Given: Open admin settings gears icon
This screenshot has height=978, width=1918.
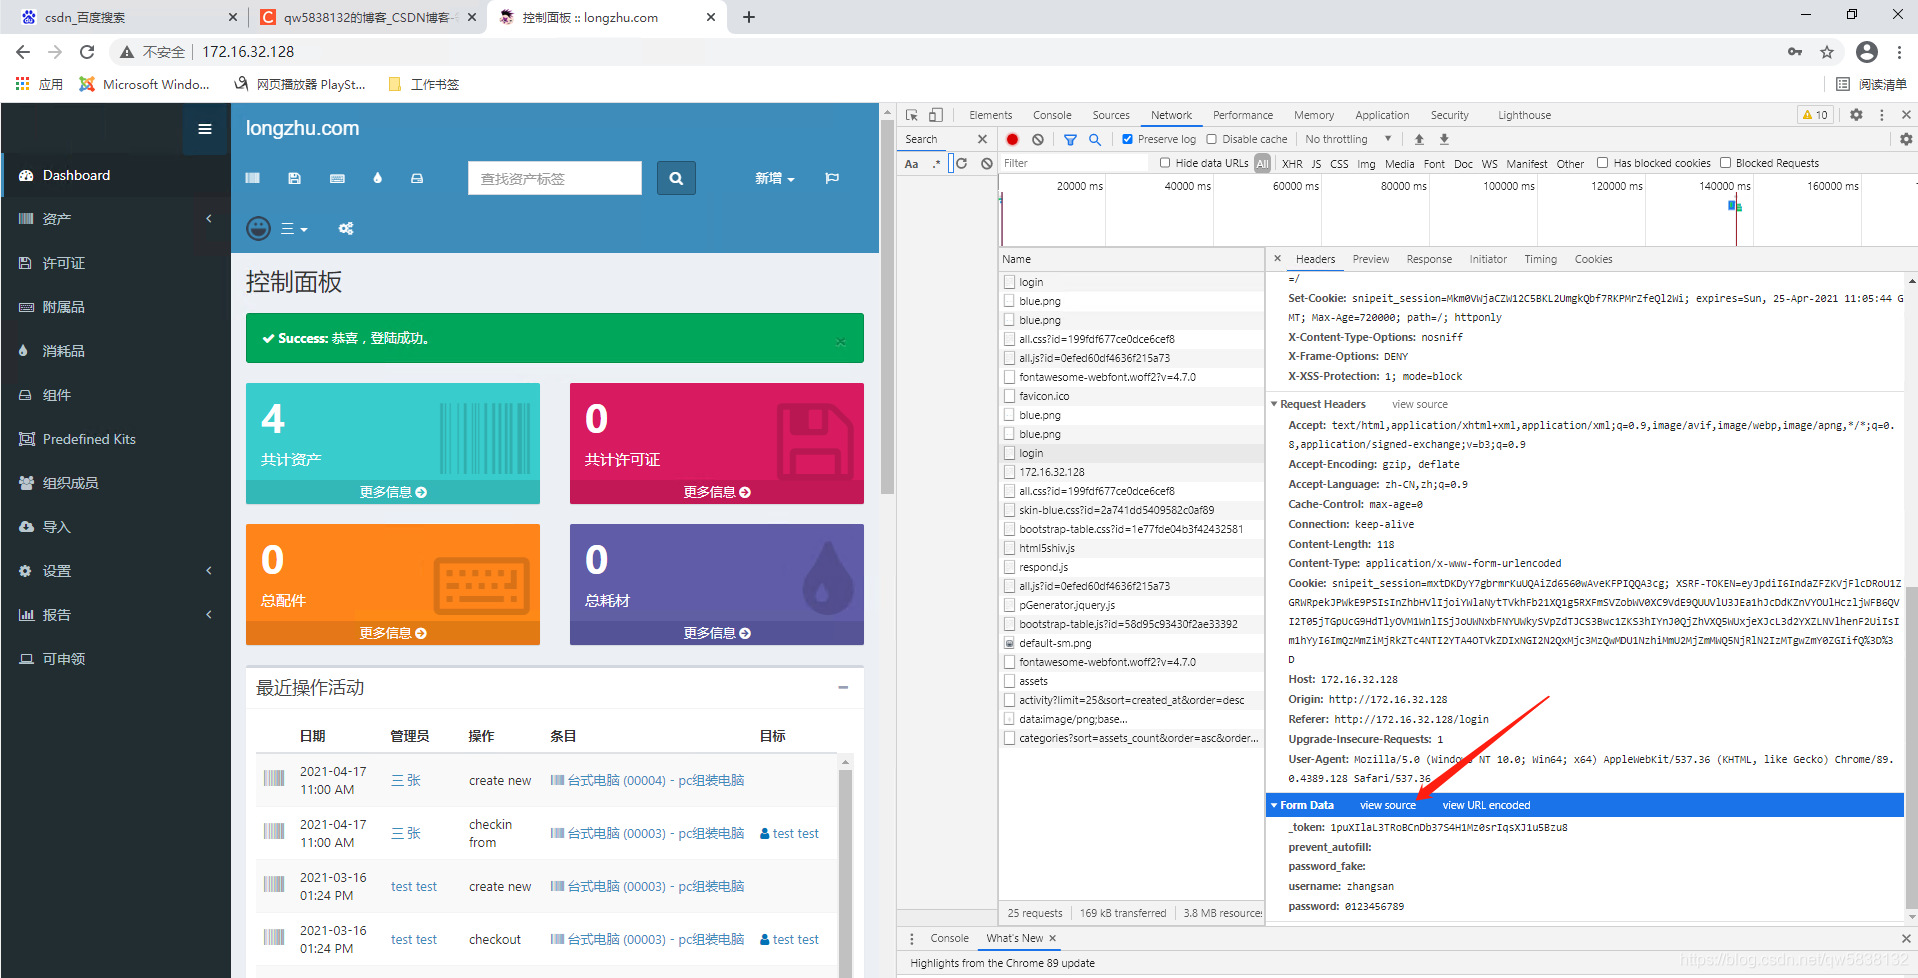Looking at the screenshot, I should click(x=346, y=229).
